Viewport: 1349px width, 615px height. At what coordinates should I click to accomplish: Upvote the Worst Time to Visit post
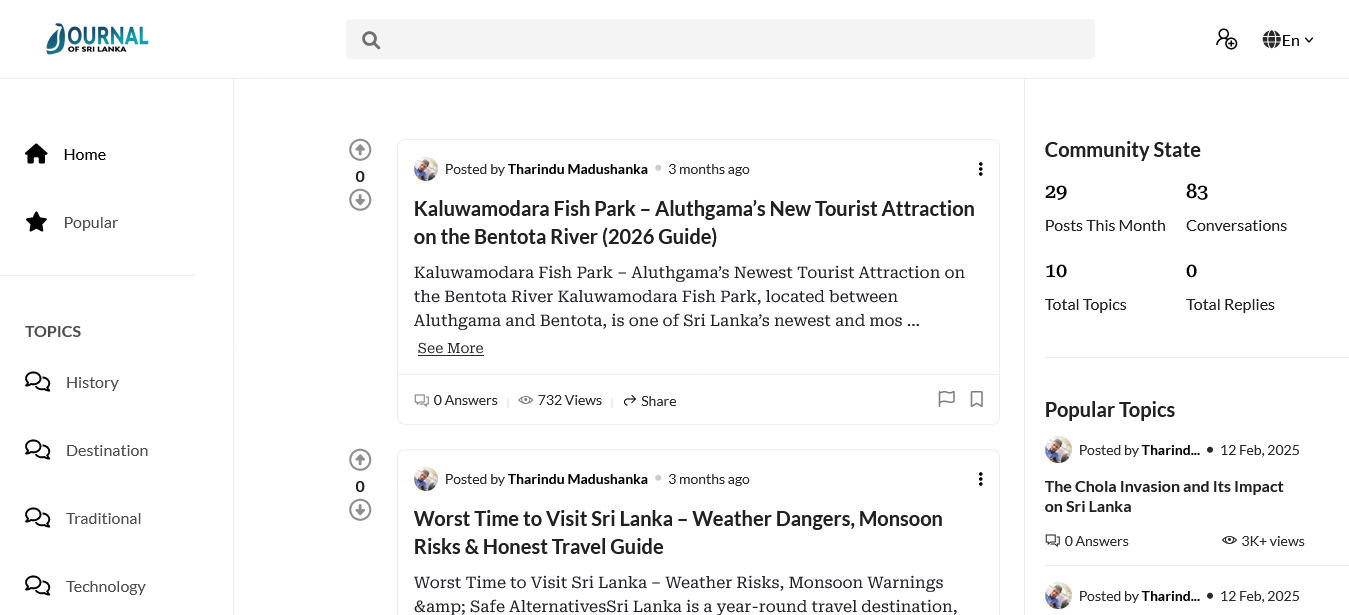[x=360, y=460]
